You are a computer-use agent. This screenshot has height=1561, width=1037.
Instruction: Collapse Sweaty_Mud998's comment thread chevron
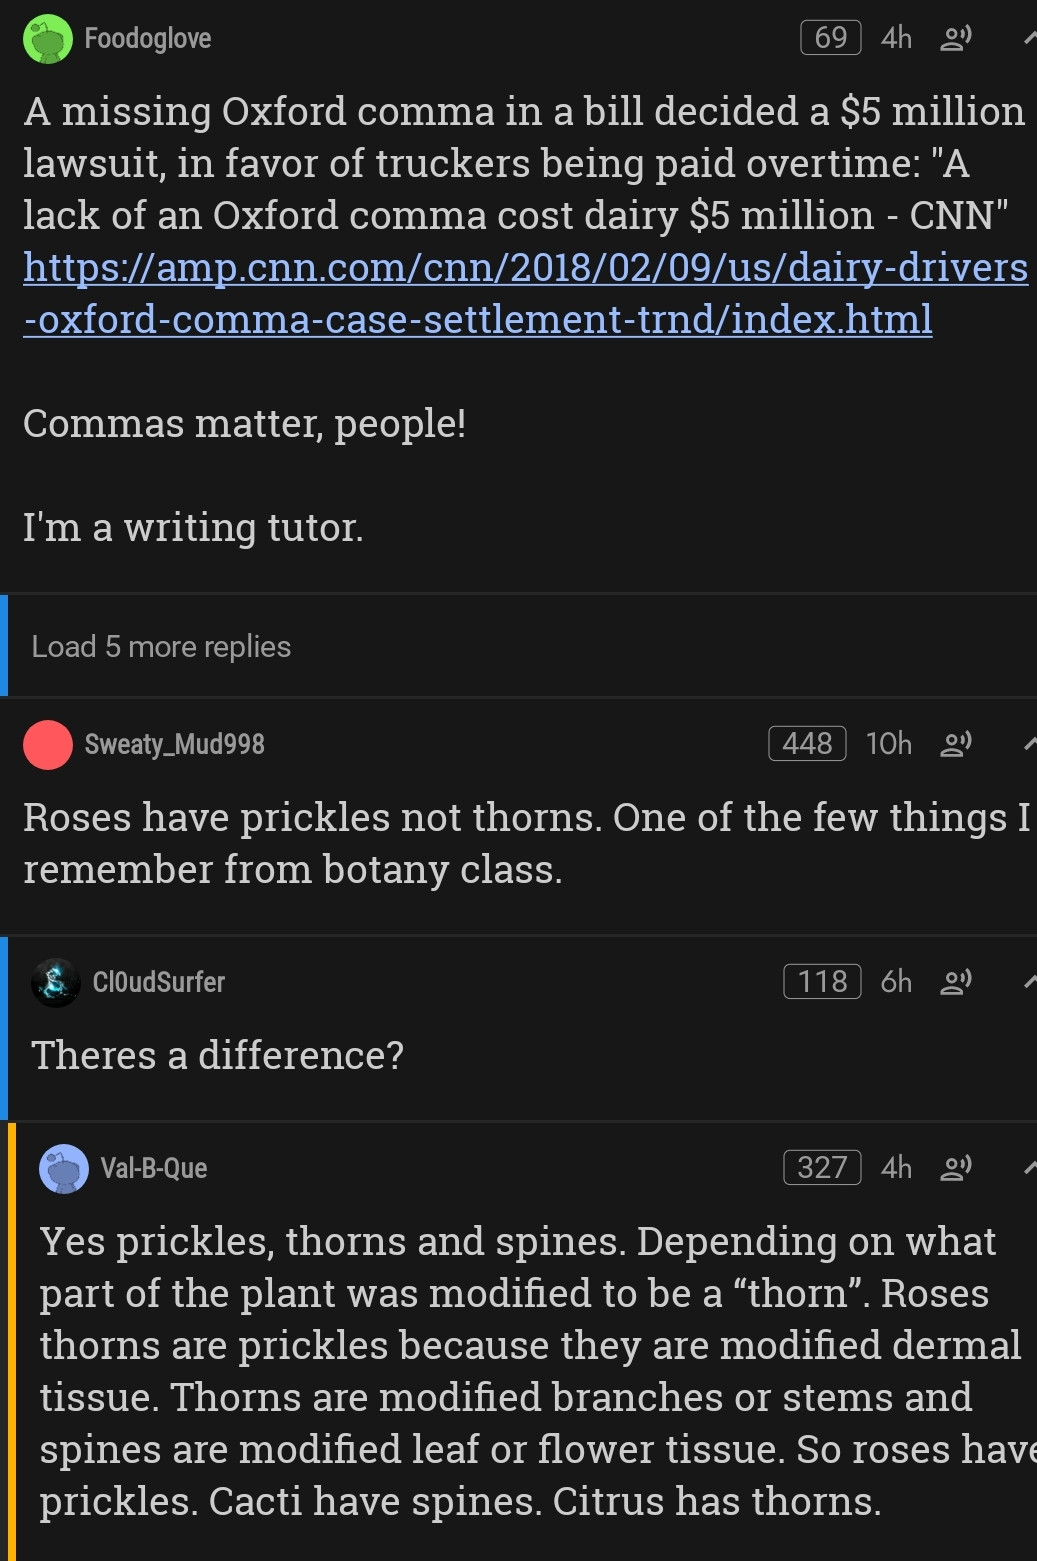[1029, 744]
